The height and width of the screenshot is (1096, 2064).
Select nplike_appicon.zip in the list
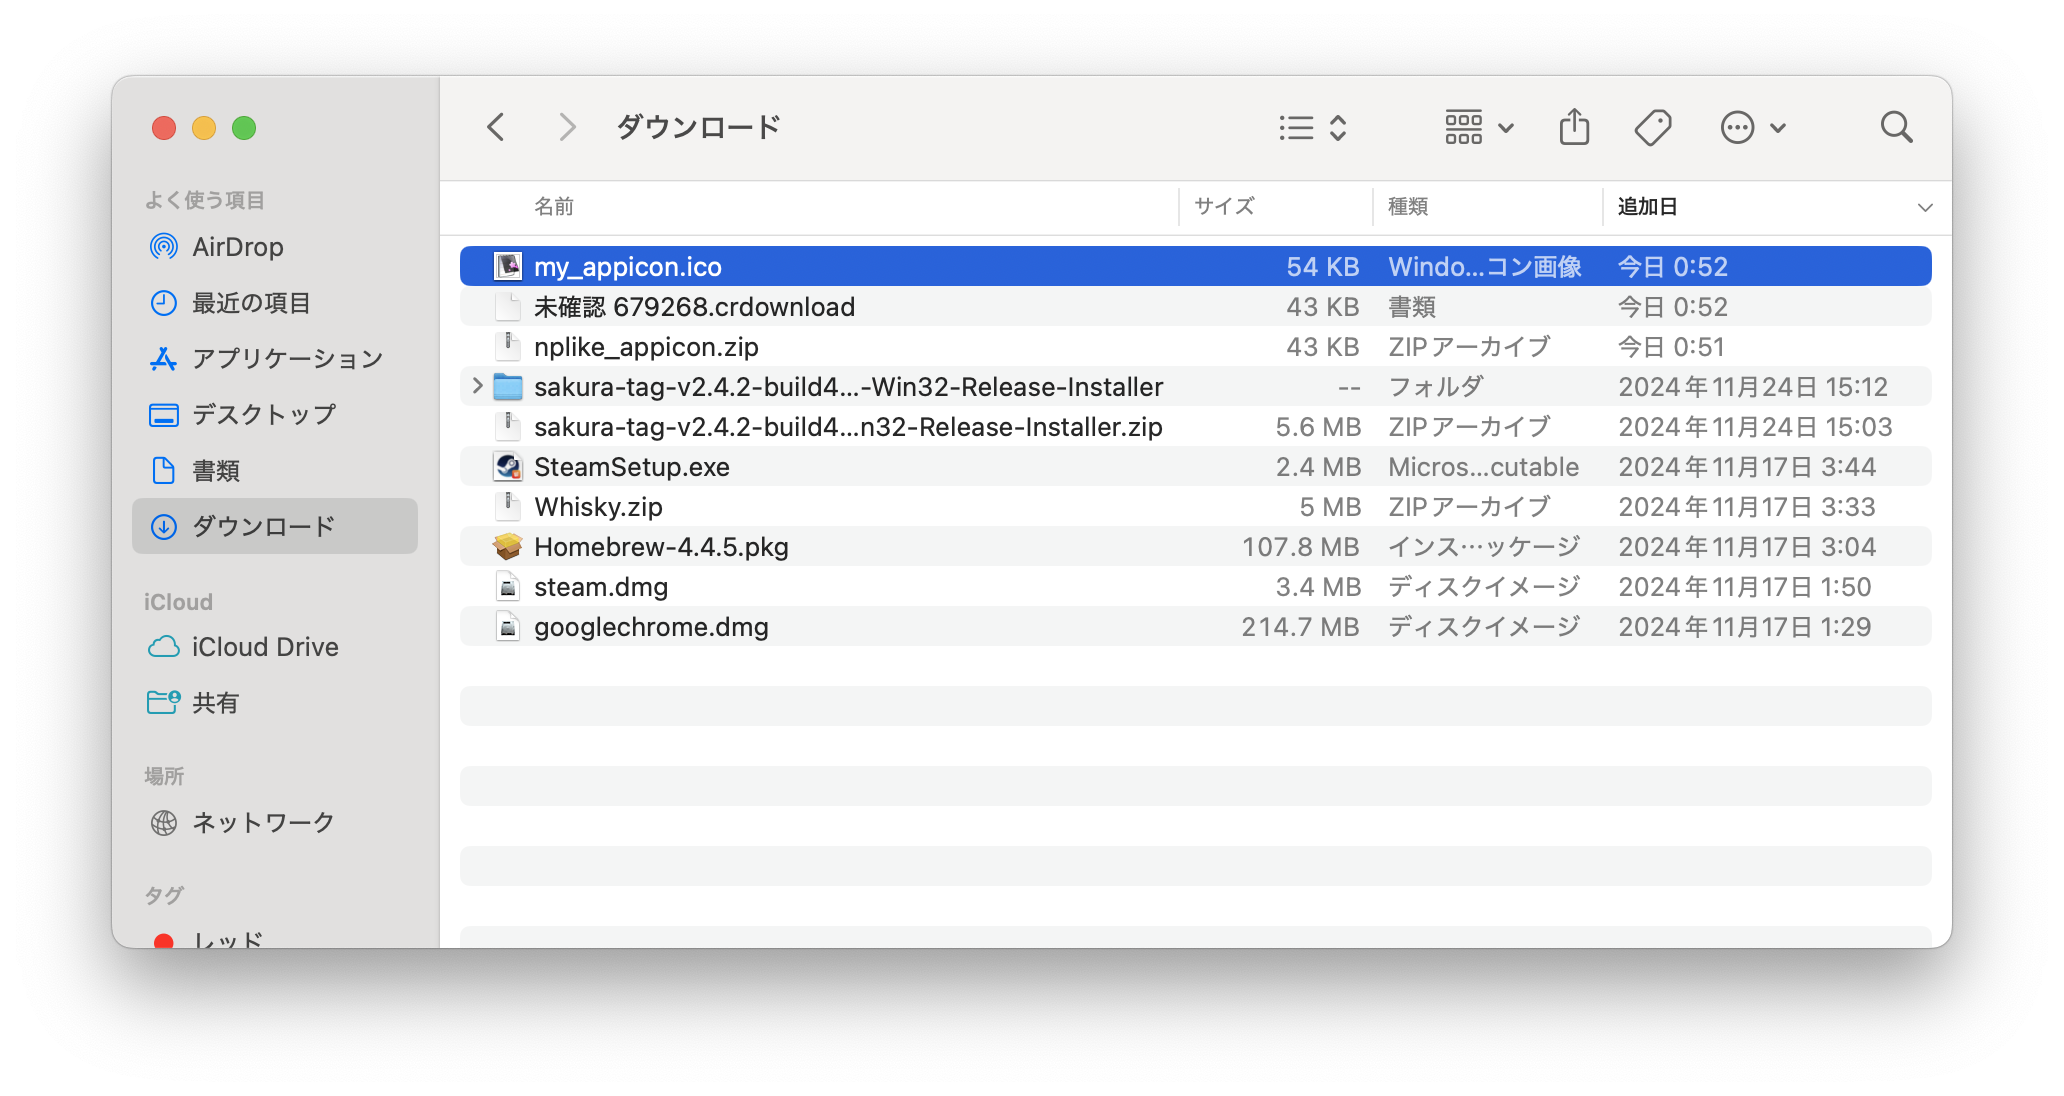[646, 347]
